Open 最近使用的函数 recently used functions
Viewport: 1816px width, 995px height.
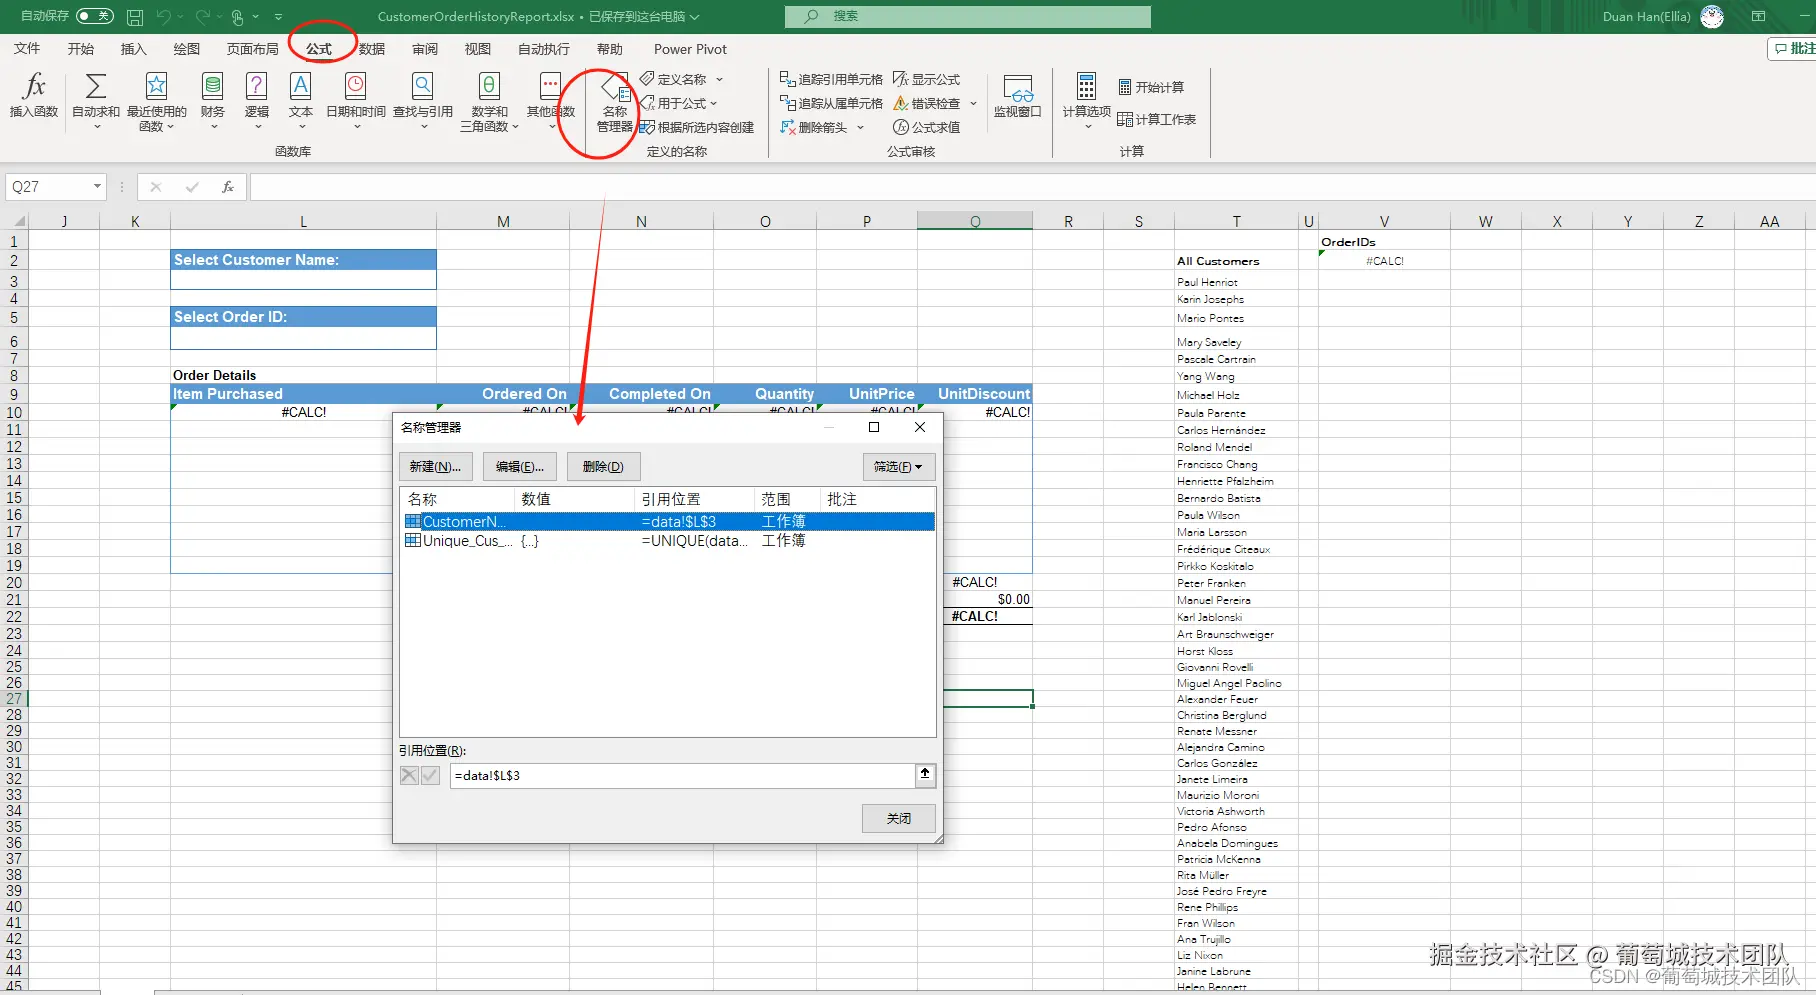(x=156, y=100)
